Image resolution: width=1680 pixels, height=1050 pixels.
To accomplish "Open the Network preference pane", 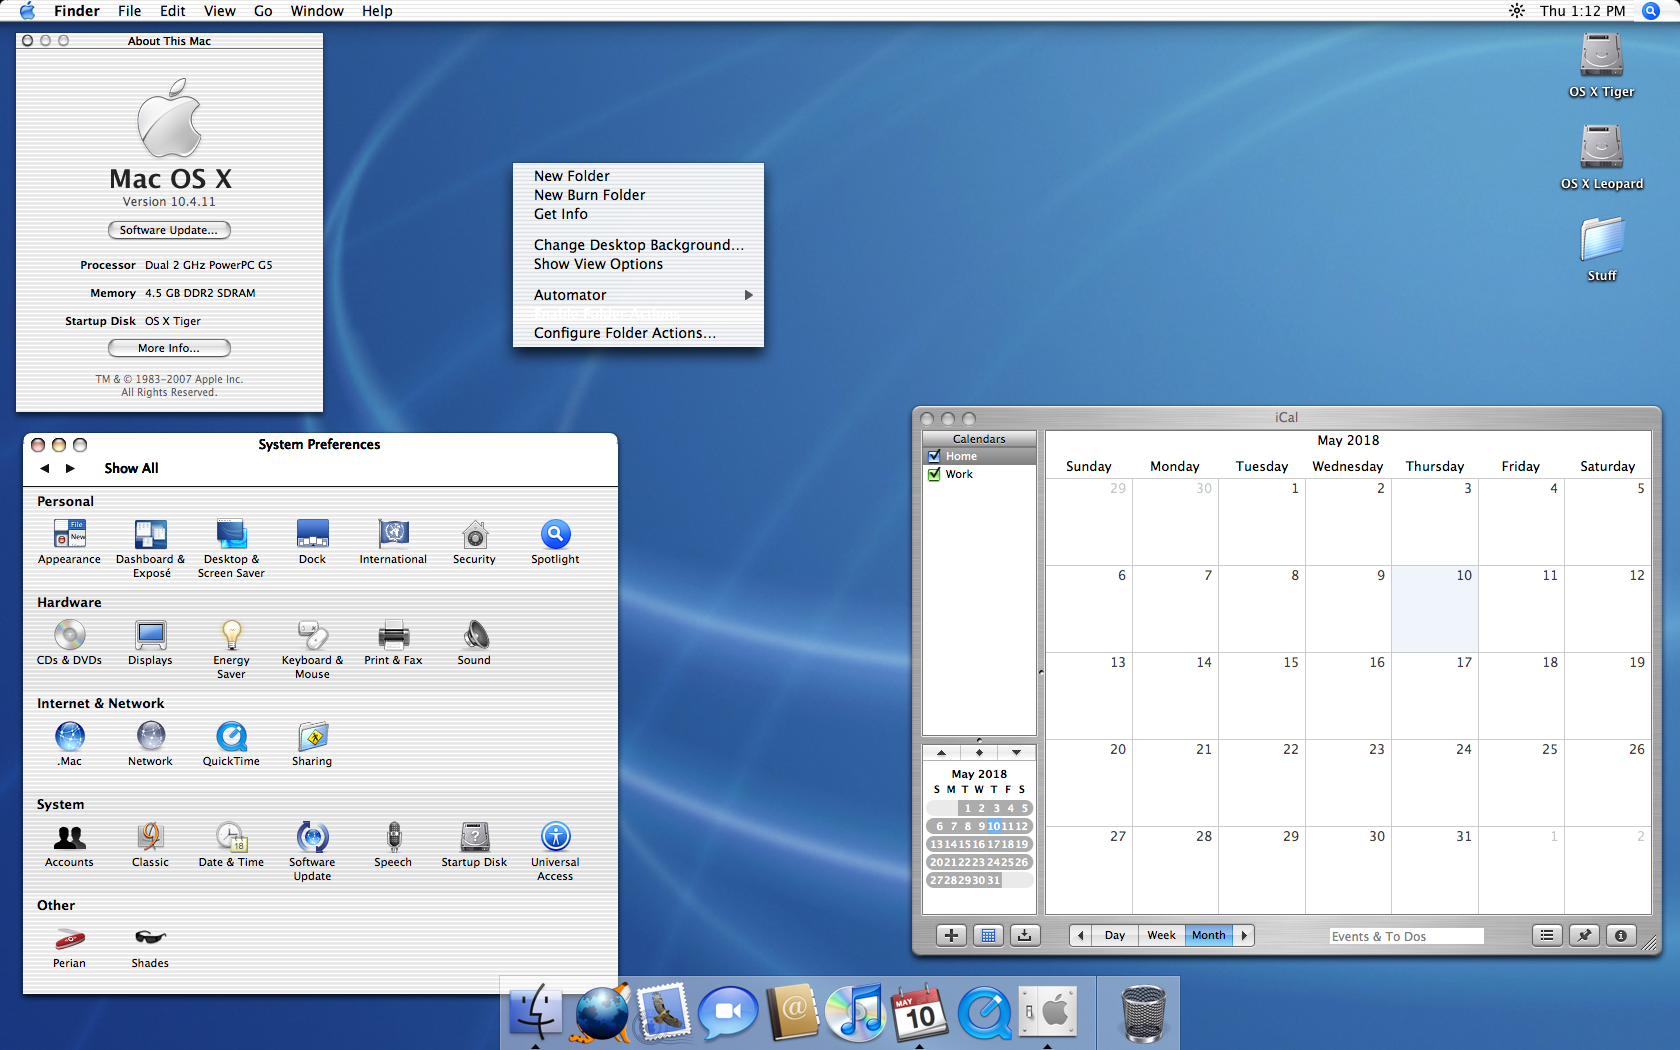I will tap(150, 744).
